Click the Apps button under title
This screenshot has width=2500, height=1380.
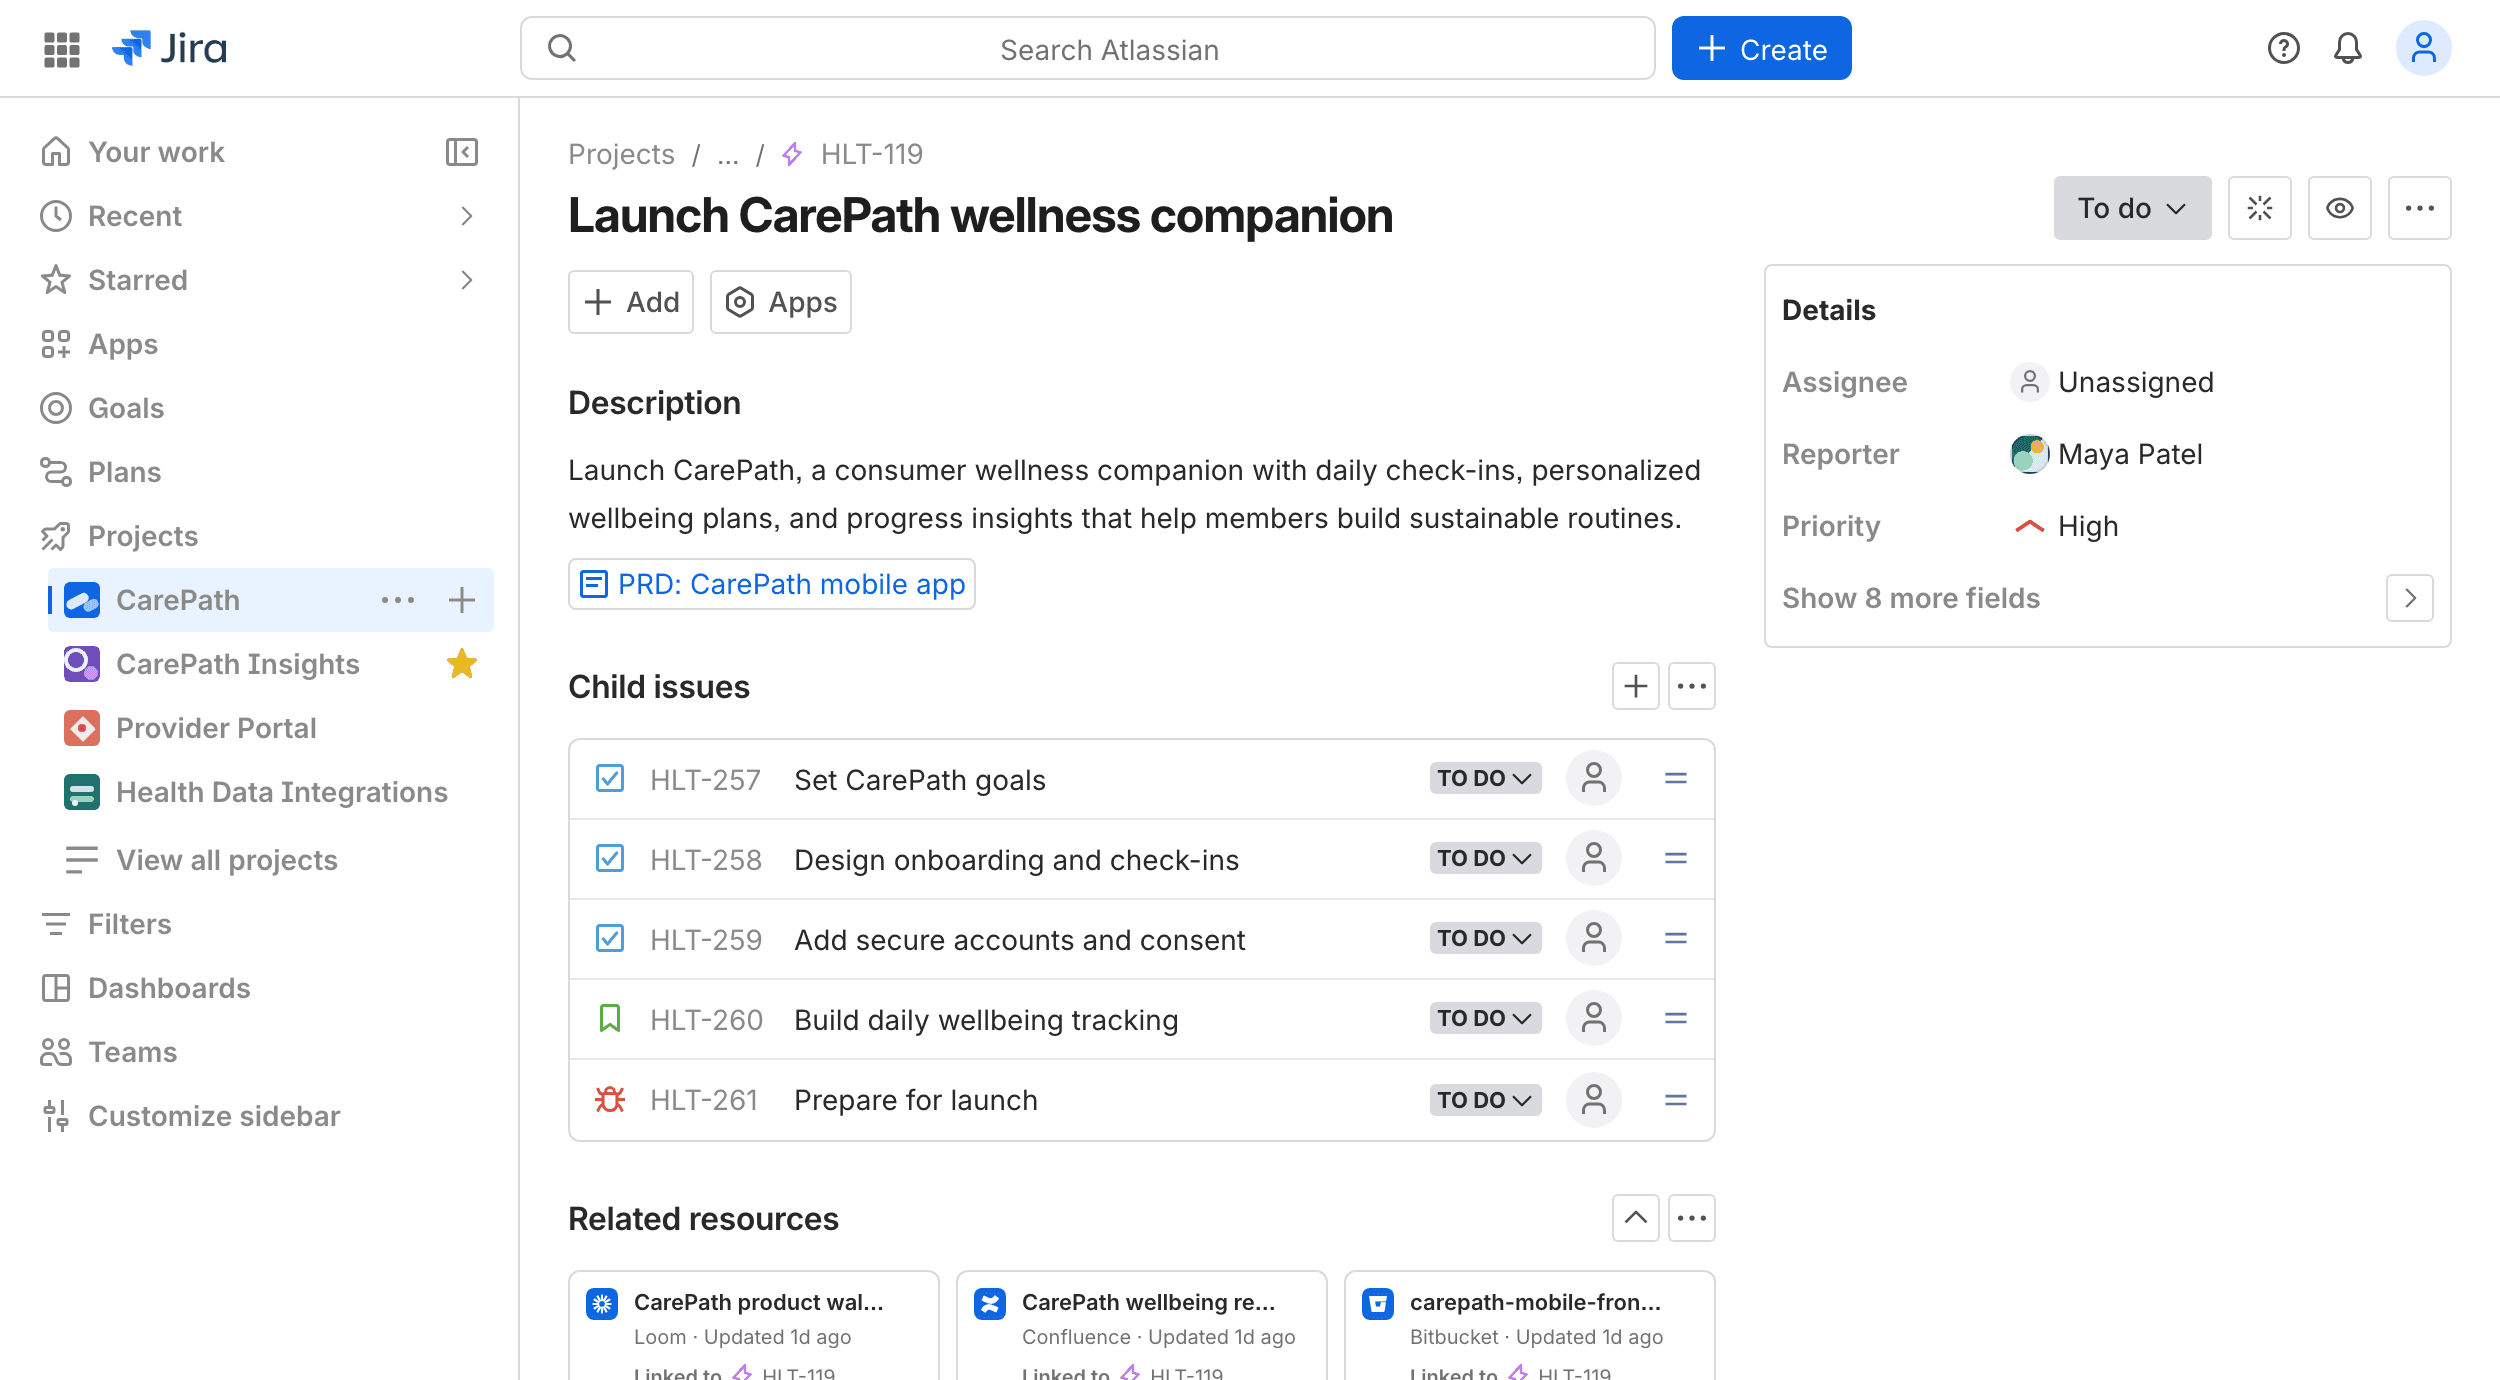[x=780, y=302]
